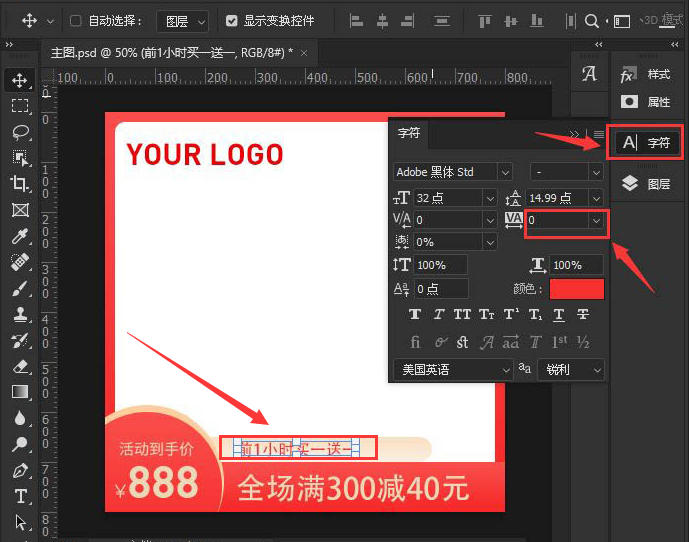
Task: Select the Path Selection tool
Action: 19,522
